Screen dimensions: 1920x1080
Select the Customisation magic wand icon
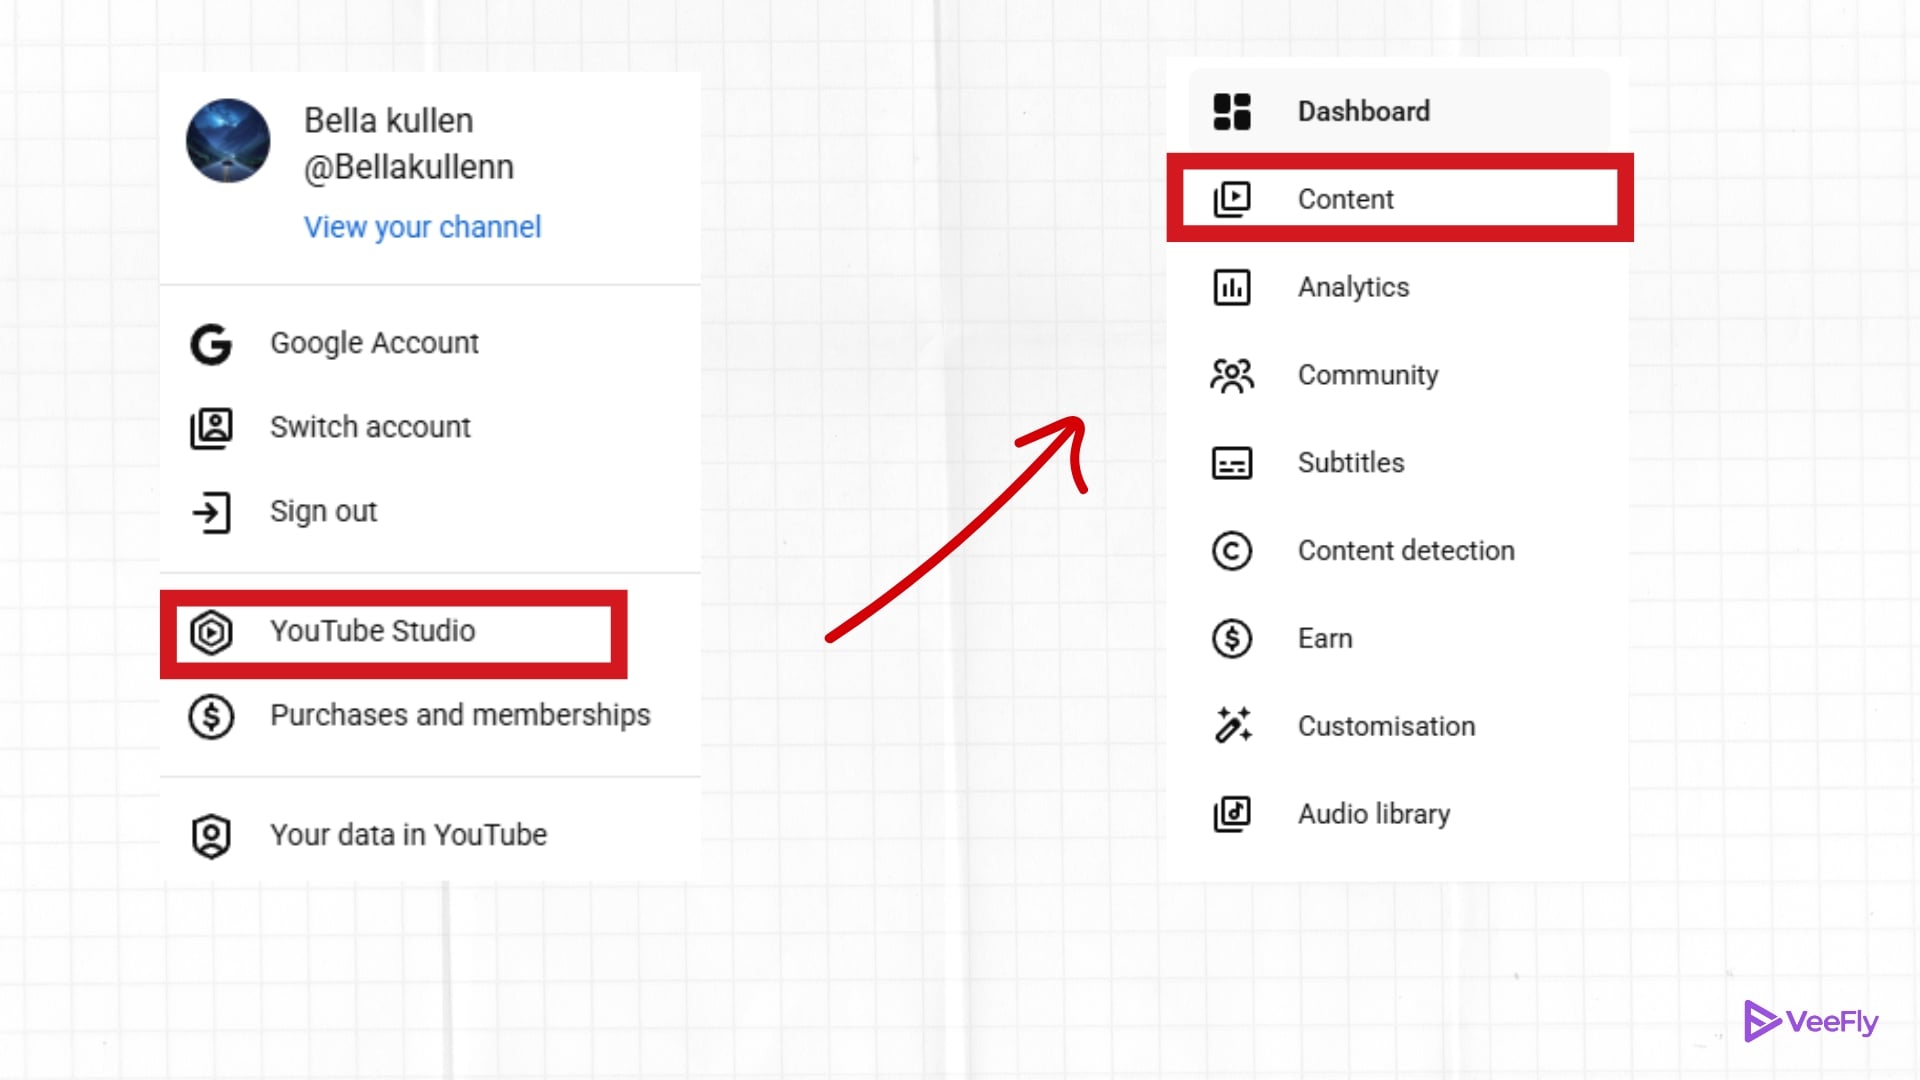coord(1232,726)
